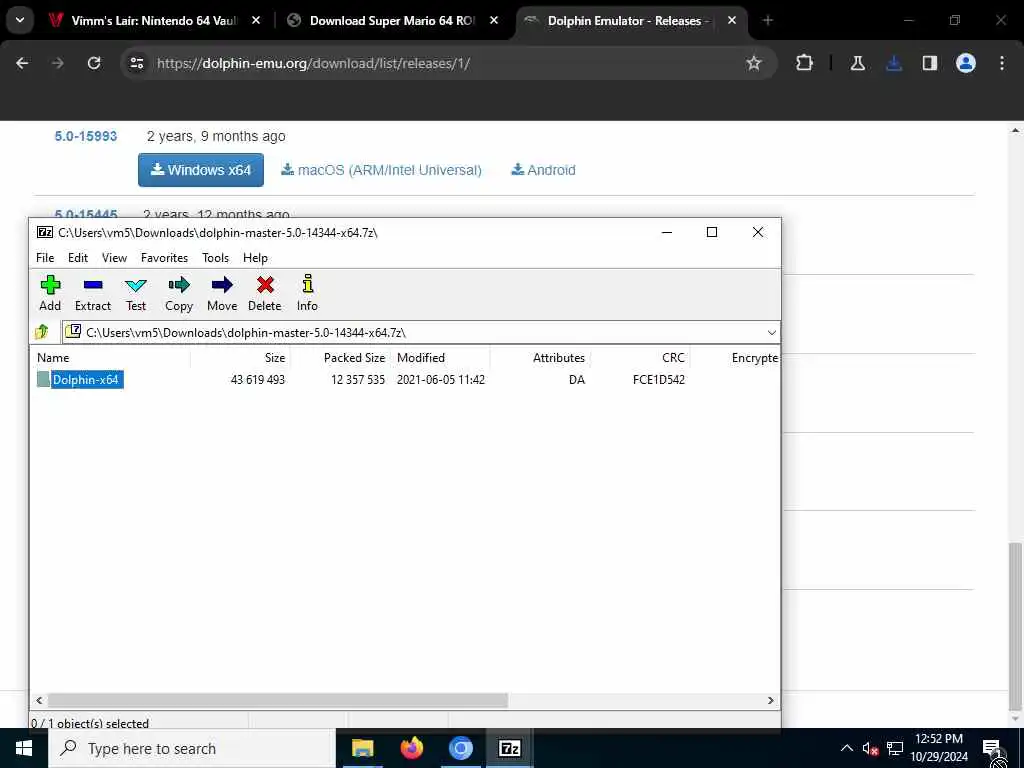1024x768 pixels.
Task: Show hidden system tray icons
Action: (846, 748)
